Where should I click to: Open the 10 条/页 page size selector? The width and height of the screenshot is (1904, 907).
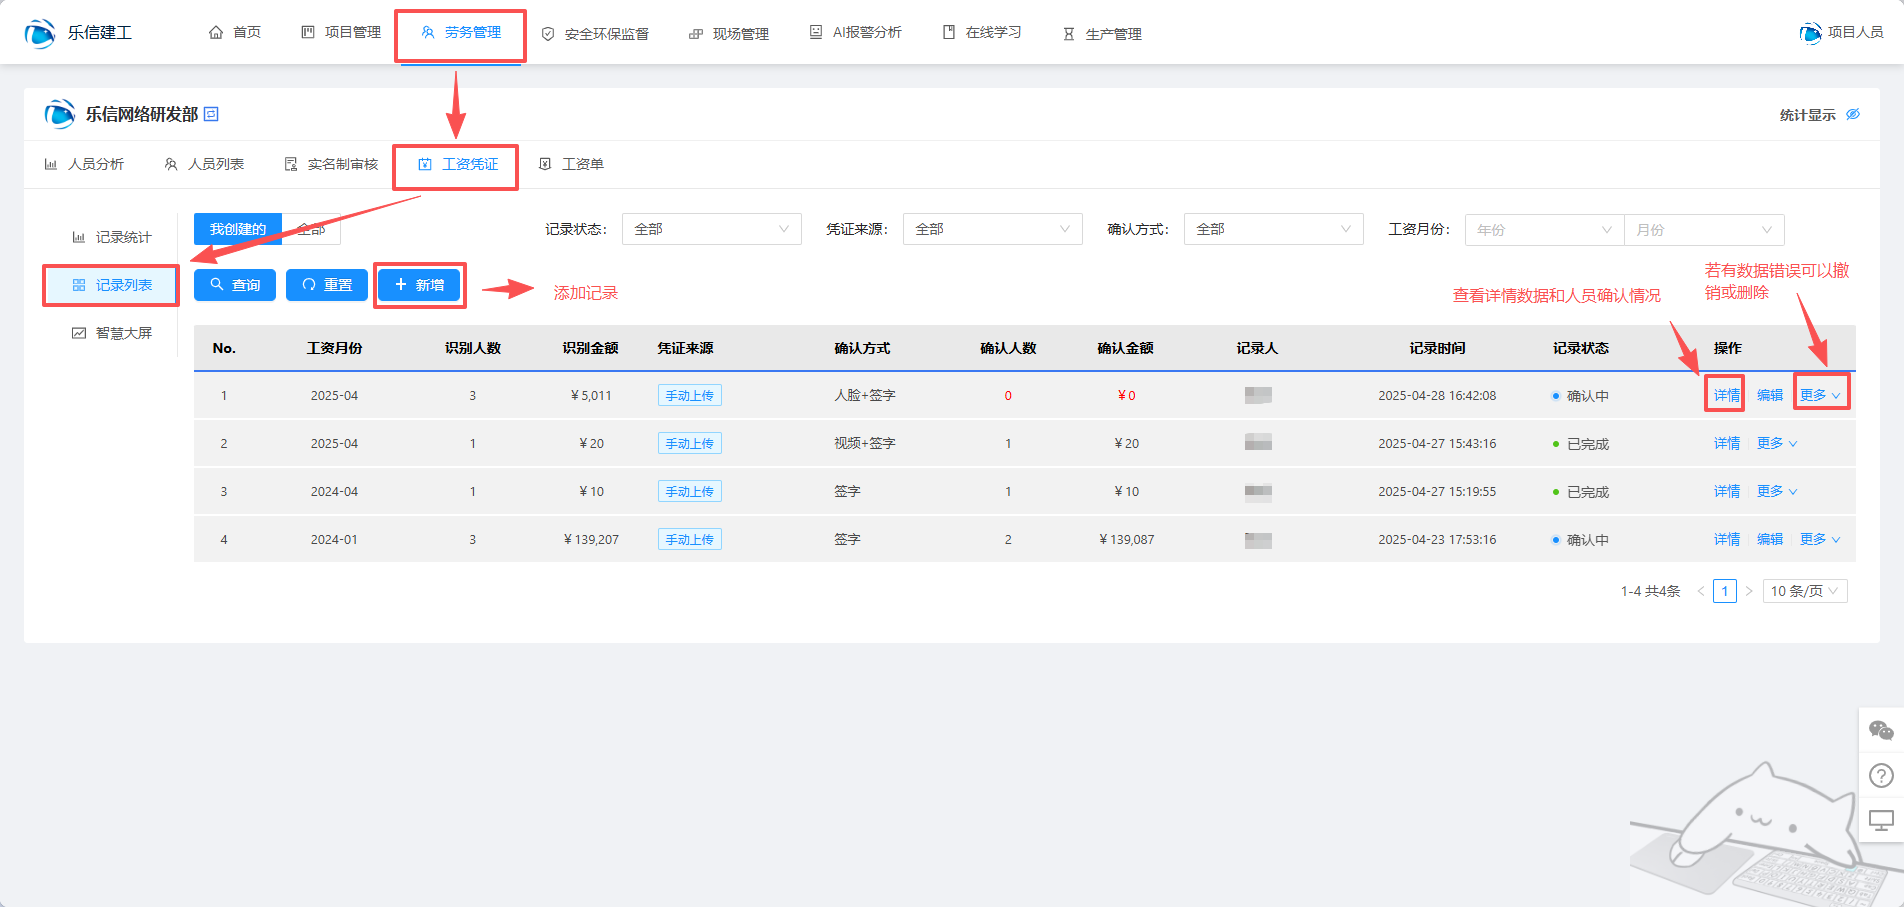(x=1804, y=591)
